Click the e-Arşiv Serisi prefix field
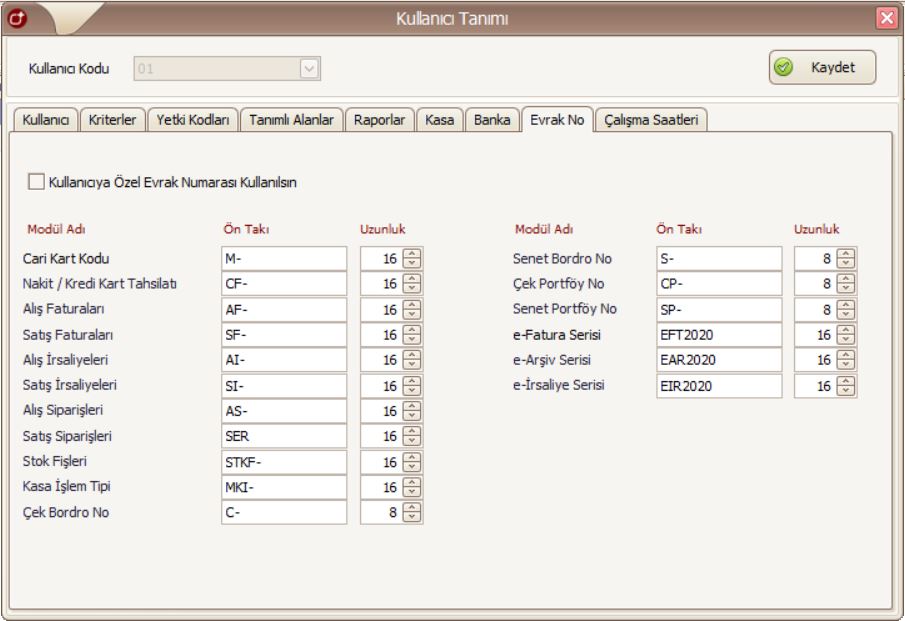 coord(718,360)
